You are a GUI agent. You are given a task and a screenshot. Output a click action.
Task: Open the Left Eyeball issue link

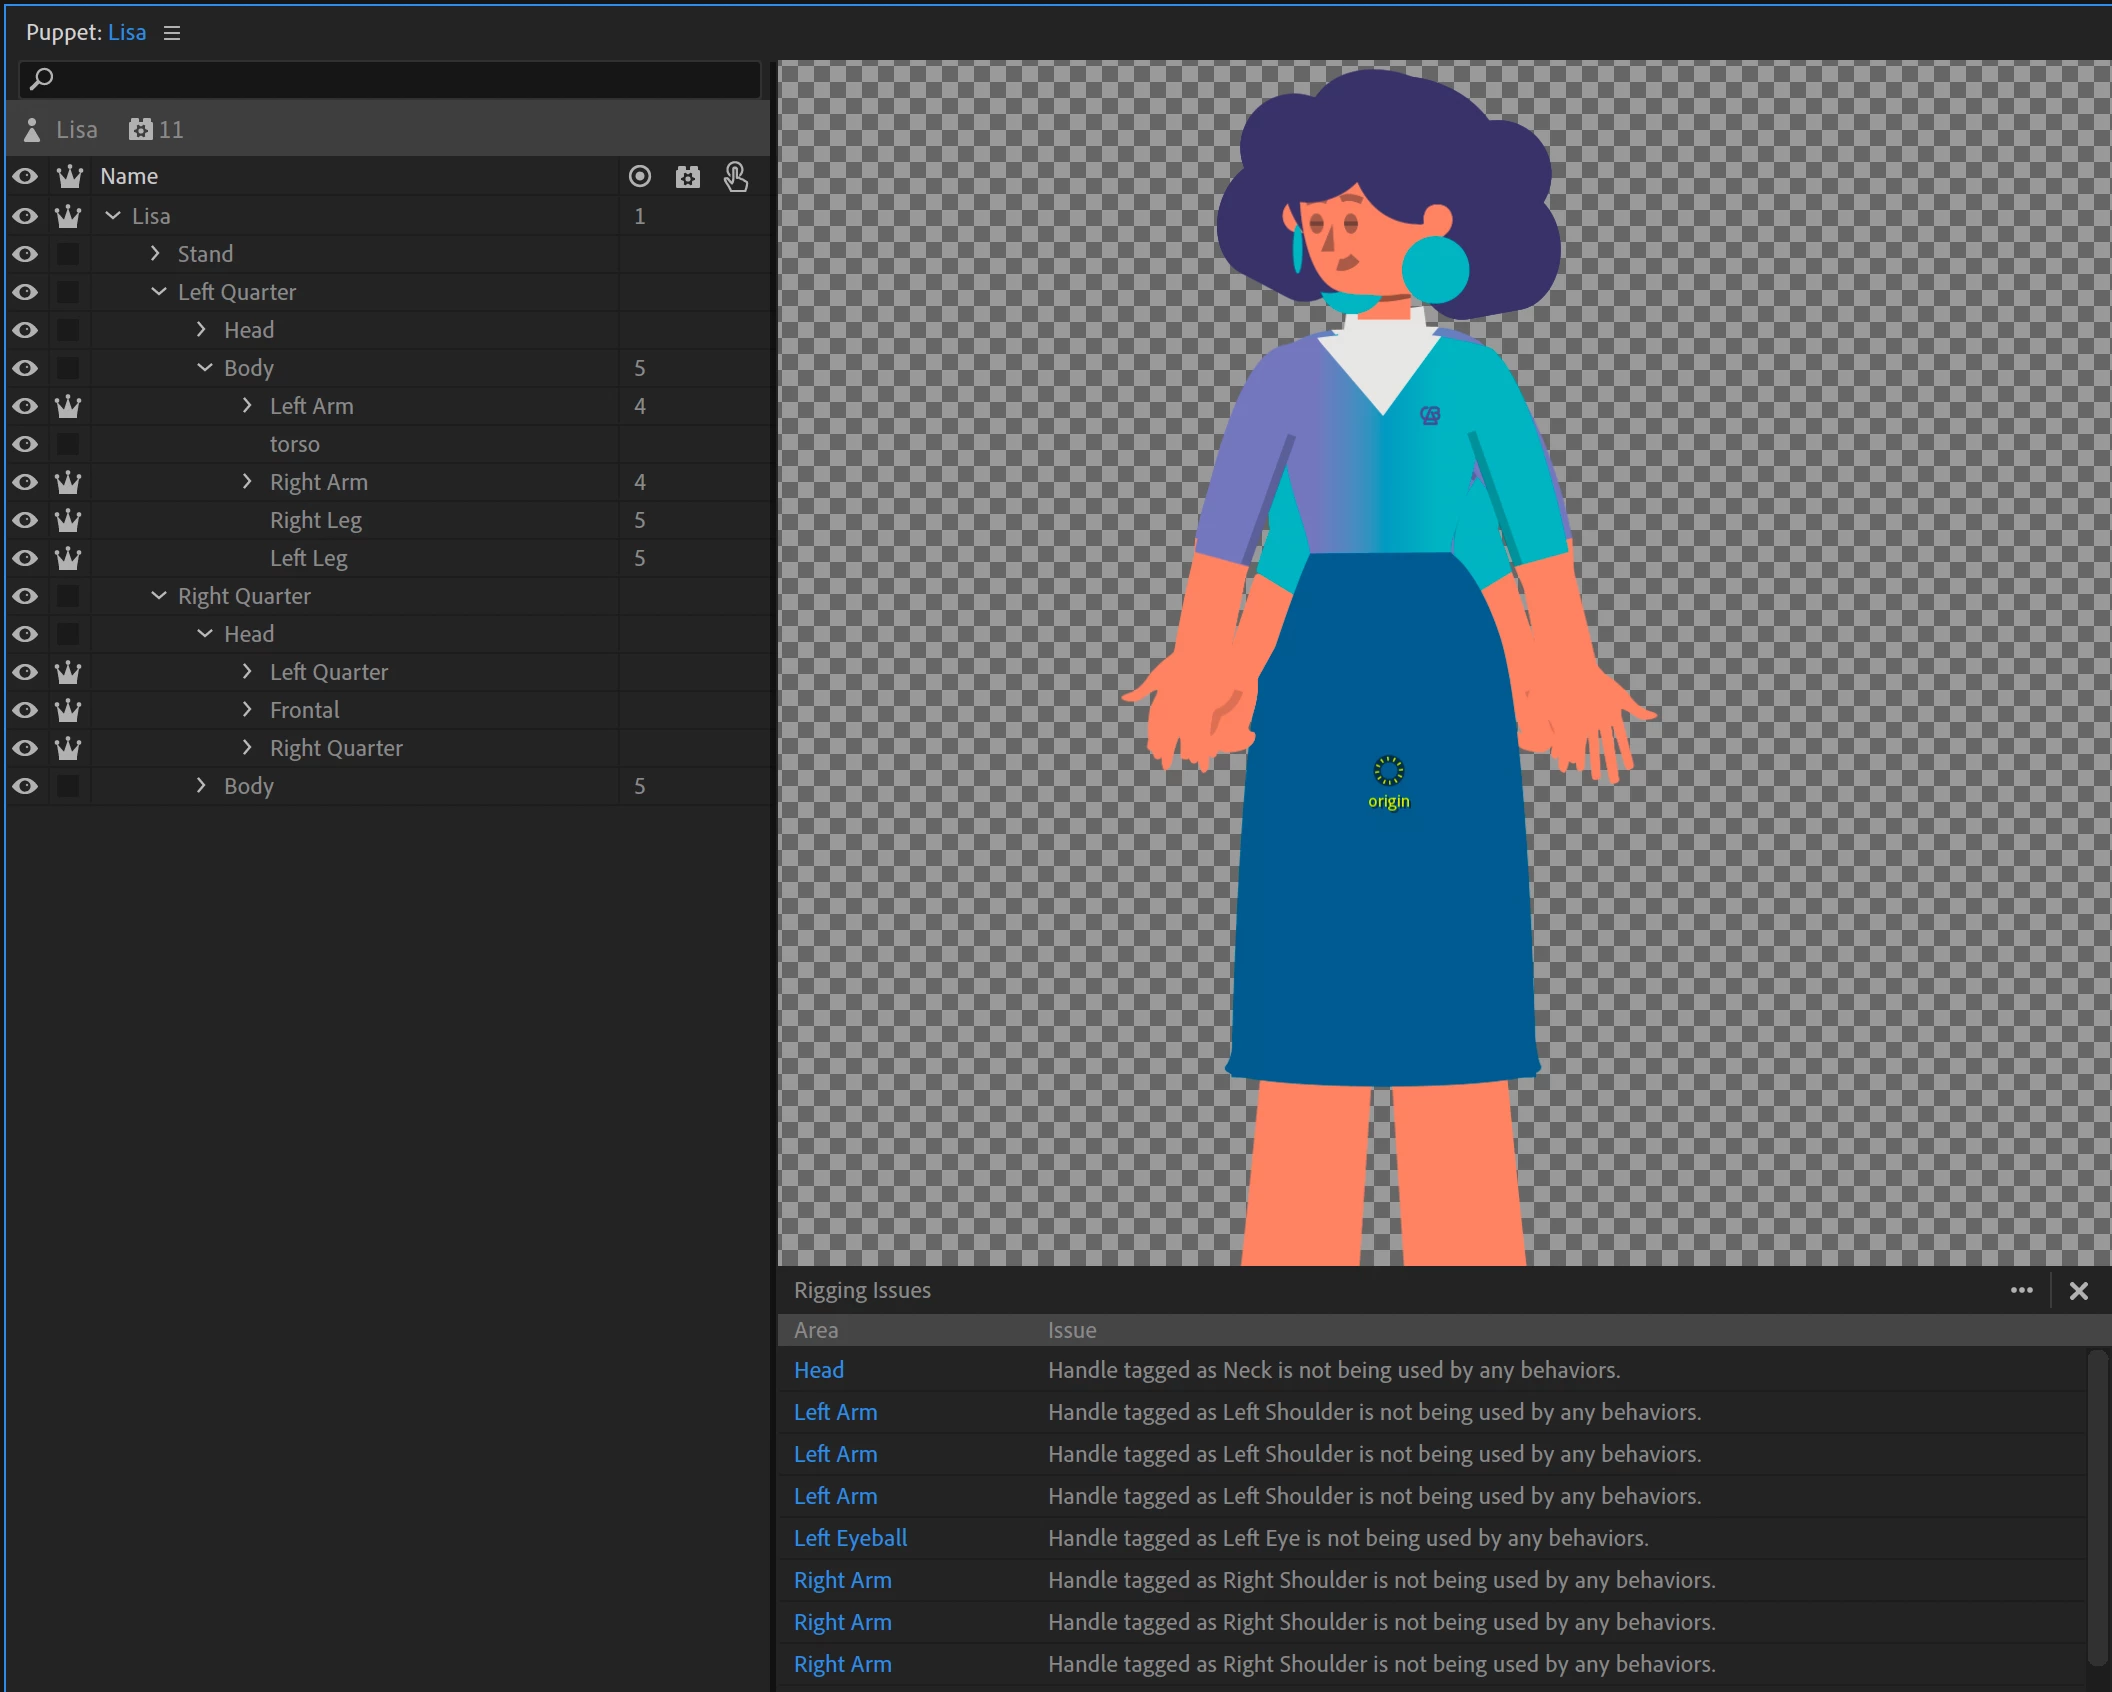point(850,1538)
